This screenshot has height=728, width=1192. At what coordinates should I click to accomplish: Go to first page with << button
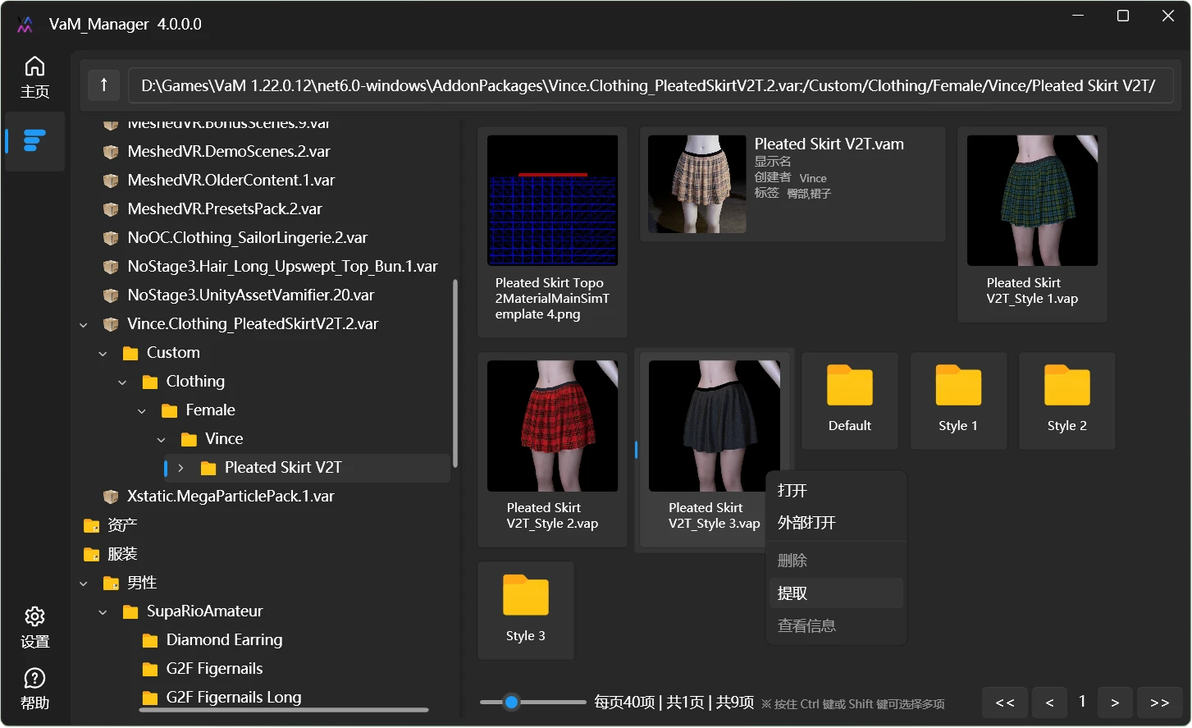click(x=1005, y=703)
